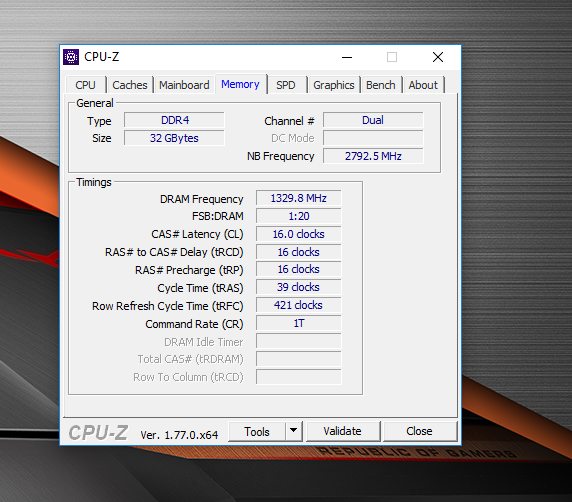Open the CPU tab
Screen dimensions: 572x502
tap(85, 85)
